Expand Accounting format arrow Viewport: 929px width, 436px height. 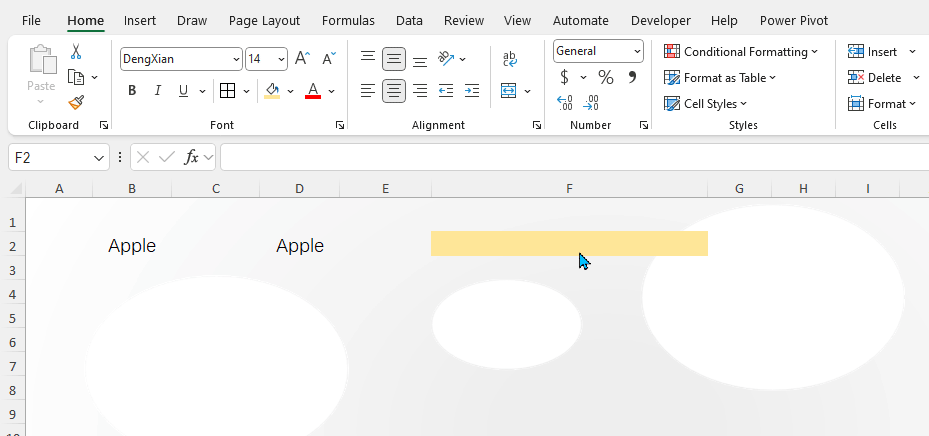click(x=583, y=78)
